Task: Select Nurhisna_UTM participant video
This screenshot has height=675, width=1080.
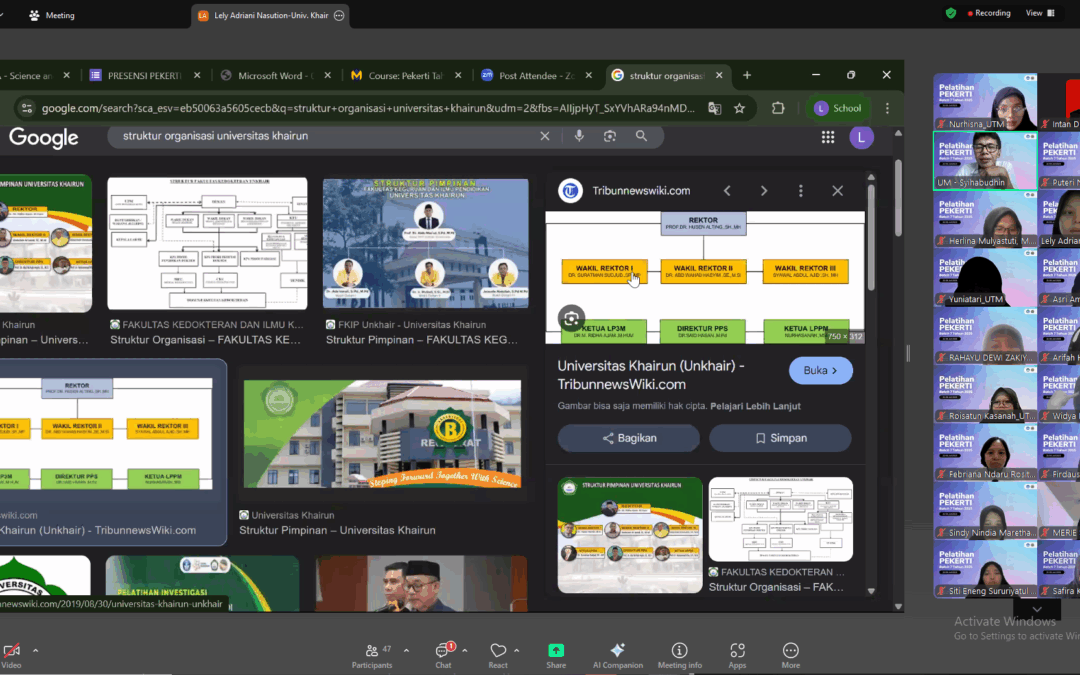Action: [x=985, y=101]
